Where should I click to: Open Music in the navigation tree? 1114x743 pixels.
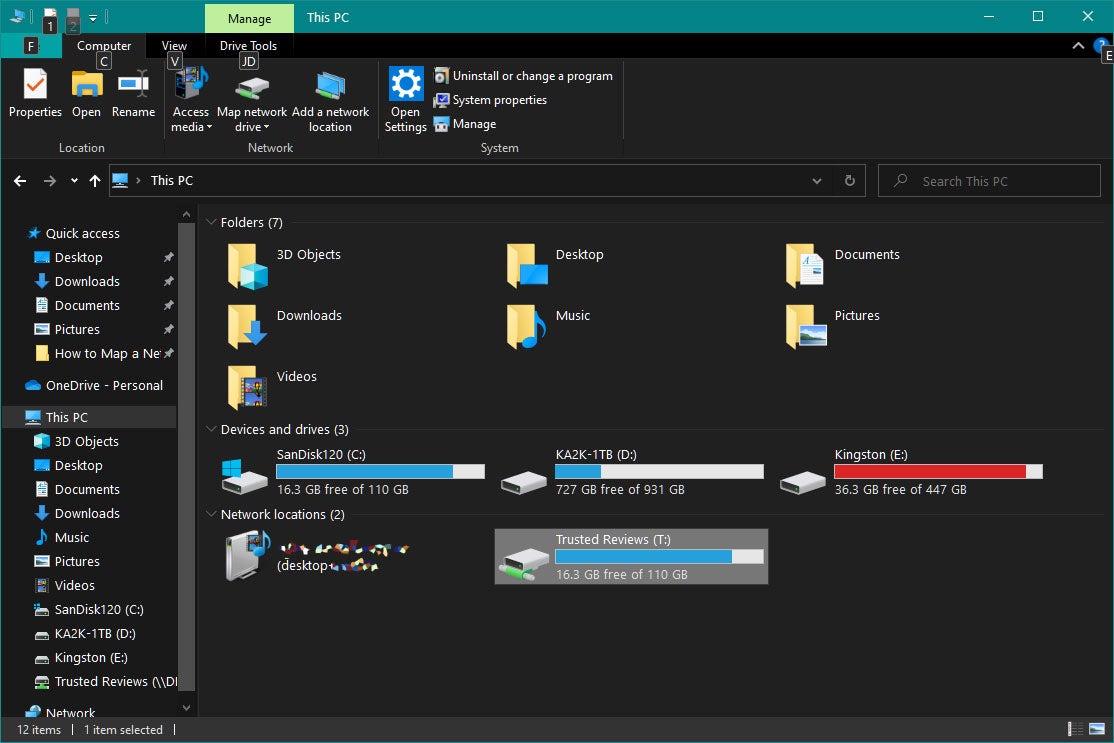click(x=72, y=537)
